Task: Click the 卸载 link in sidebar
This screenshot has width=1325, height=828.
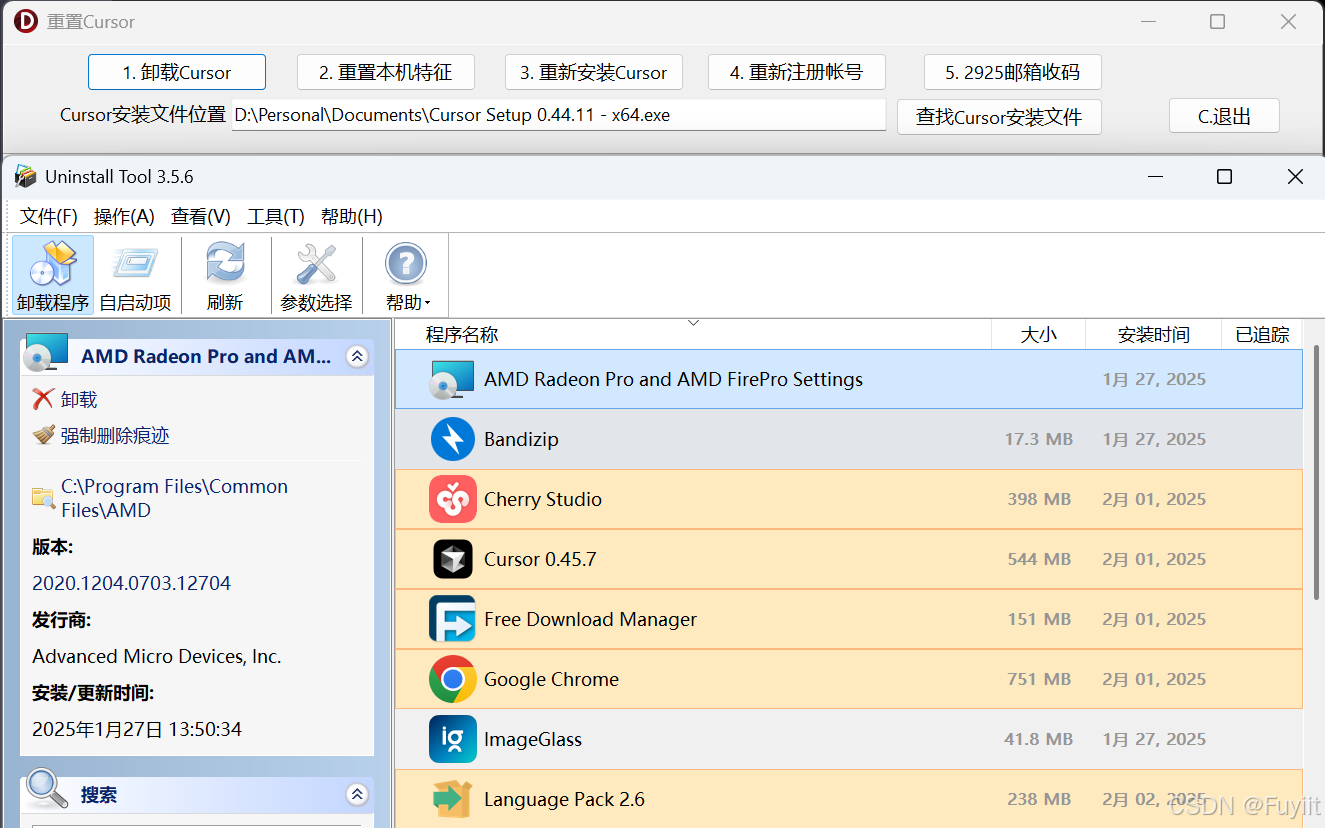Action: tap(79, 399)
